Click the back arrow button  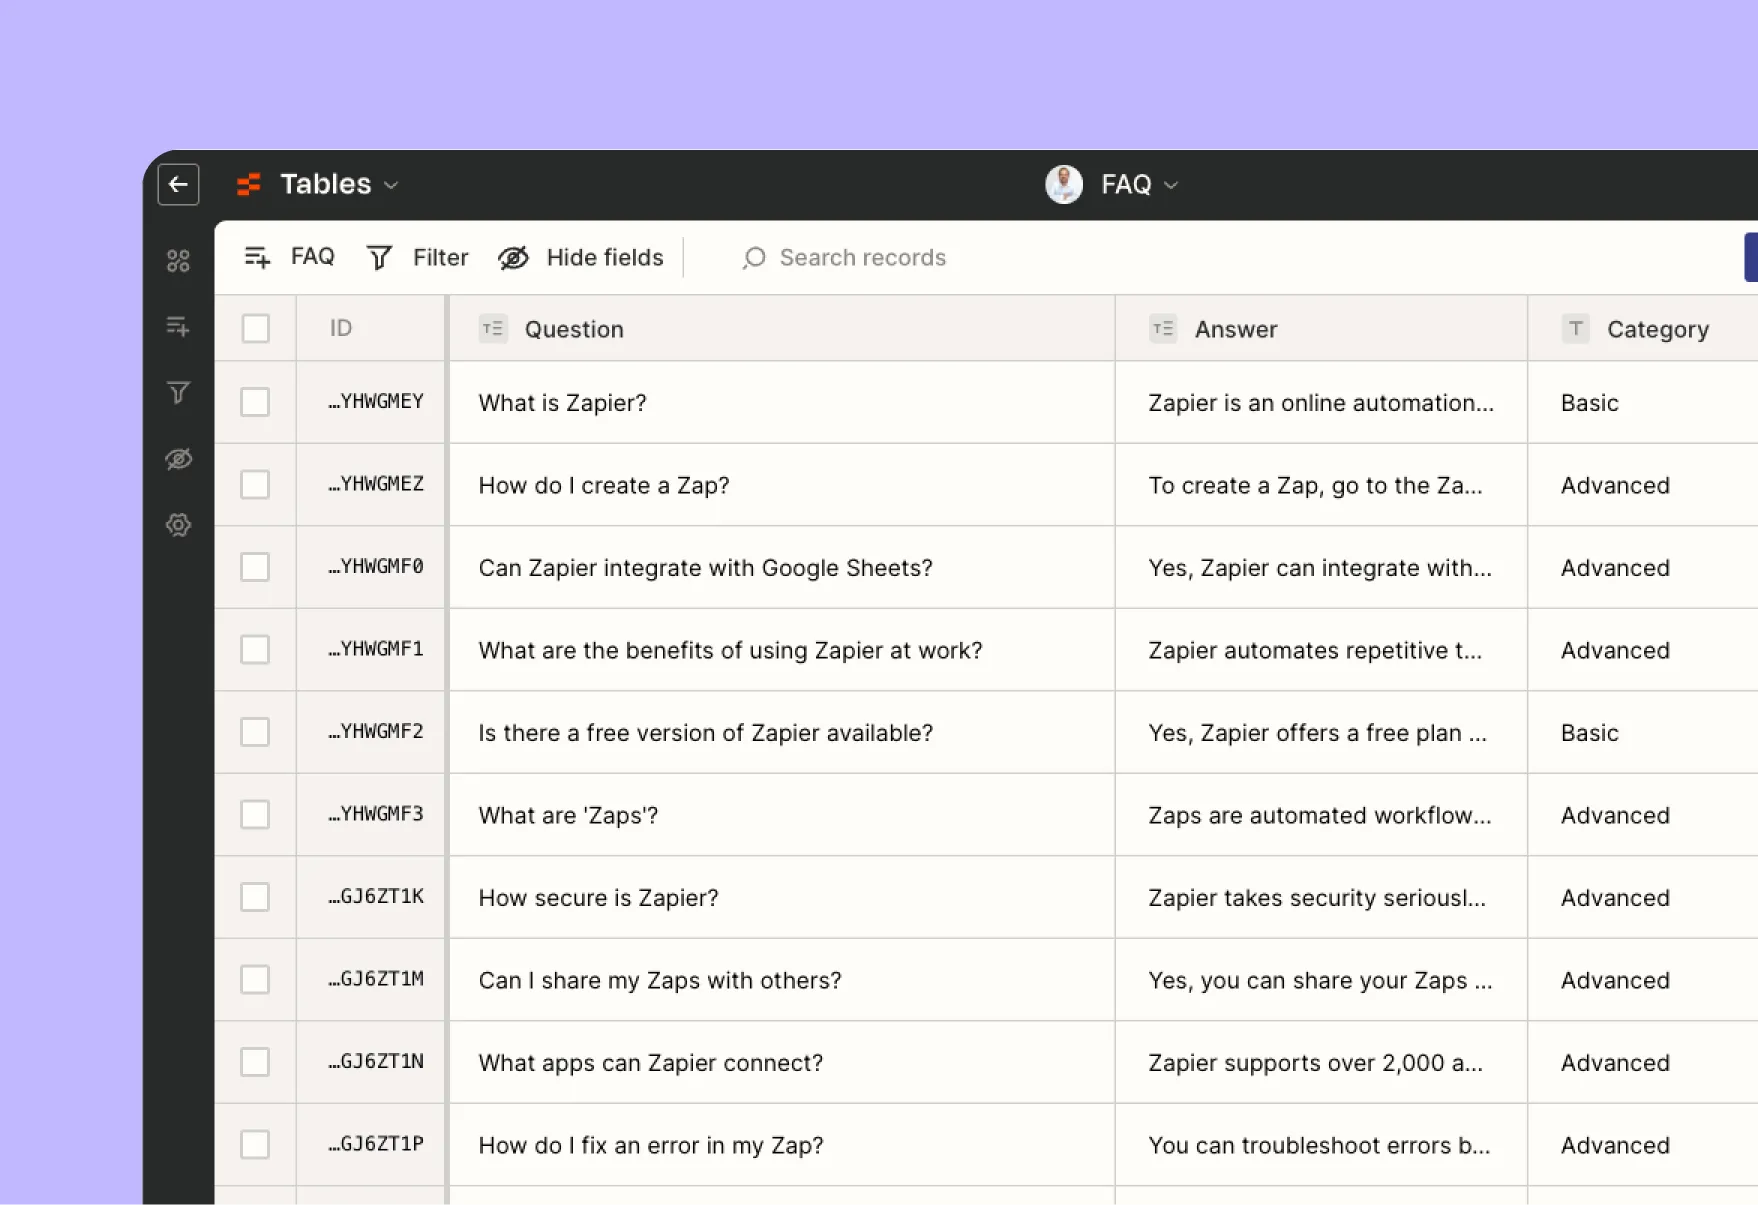pos(178,184)
